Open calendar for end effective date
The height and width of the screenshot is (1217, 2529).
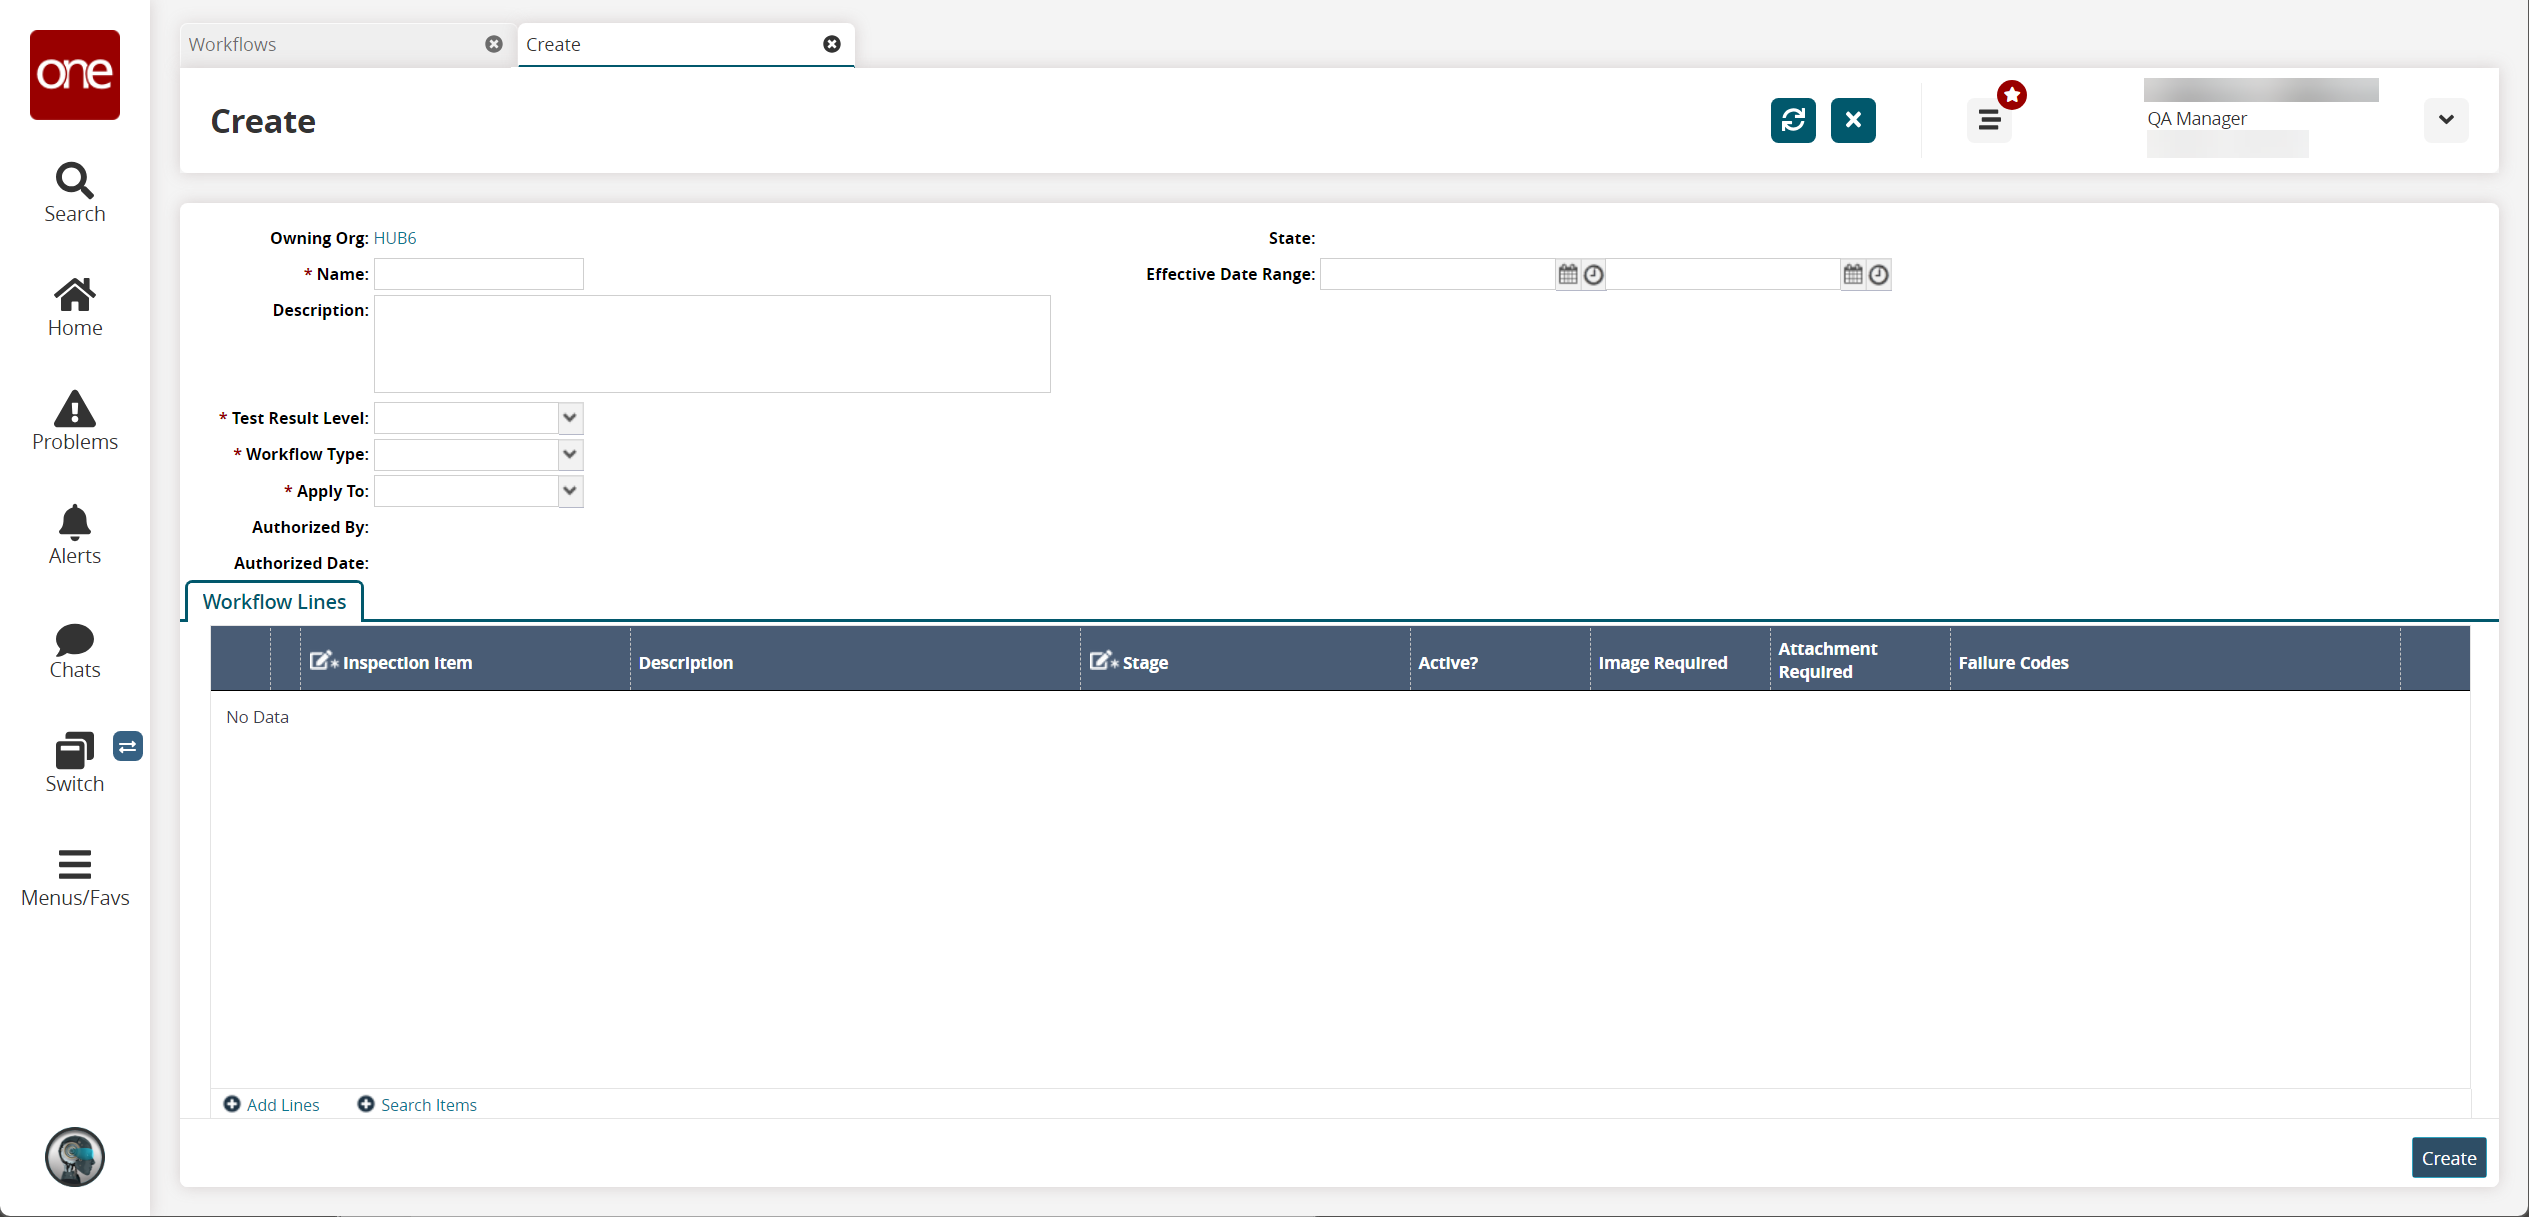click(1853, 274)
